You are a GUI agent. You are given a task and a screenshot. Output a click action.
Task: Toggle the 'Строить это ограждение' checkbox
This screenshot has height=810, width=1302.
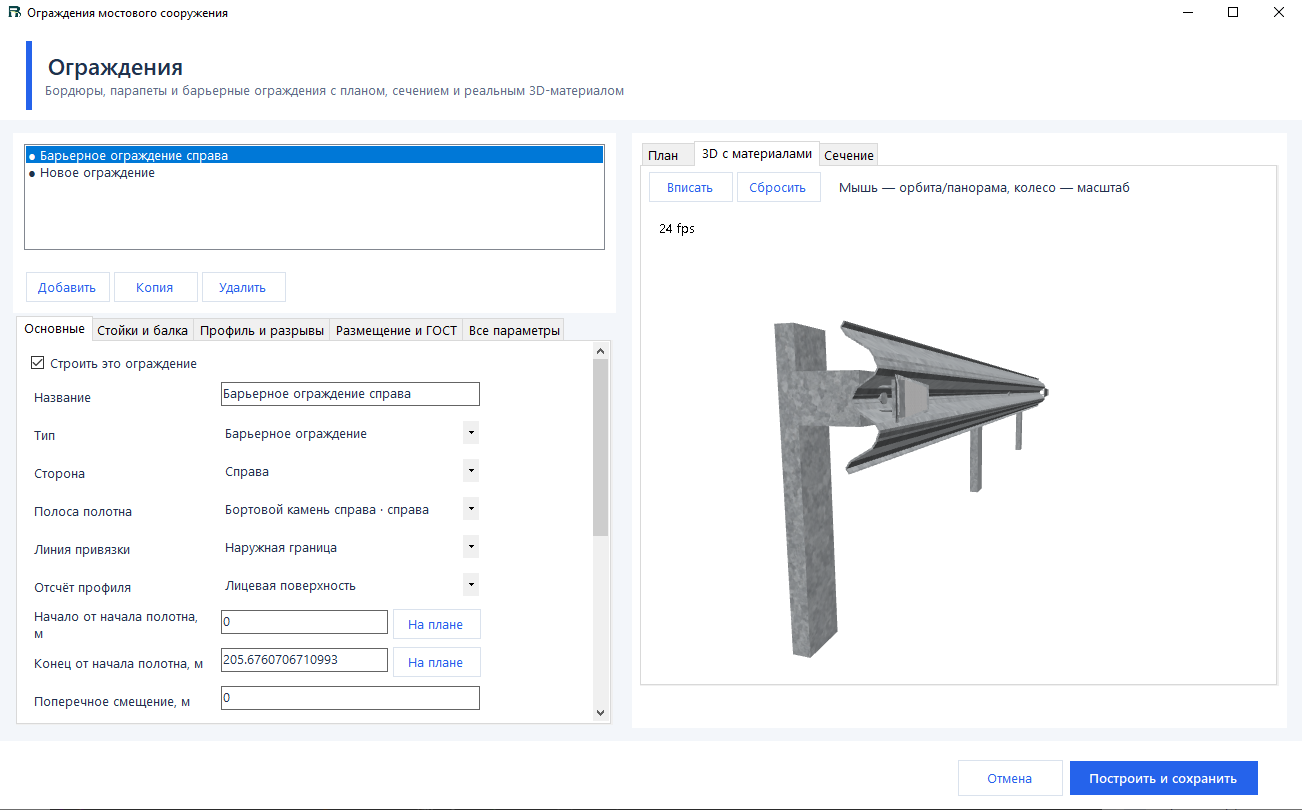(39, 364)
